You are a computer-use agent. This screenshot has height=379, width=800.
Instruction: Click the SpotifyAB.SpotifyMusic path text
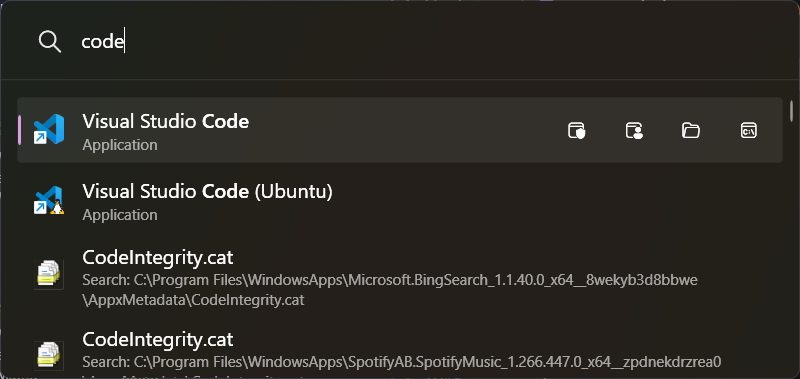(x=402, y=363)
